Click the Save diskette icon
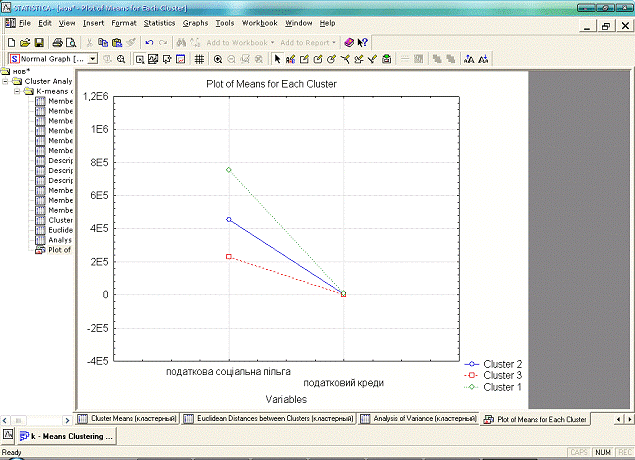Screen dimensions: 635x460 39,43
